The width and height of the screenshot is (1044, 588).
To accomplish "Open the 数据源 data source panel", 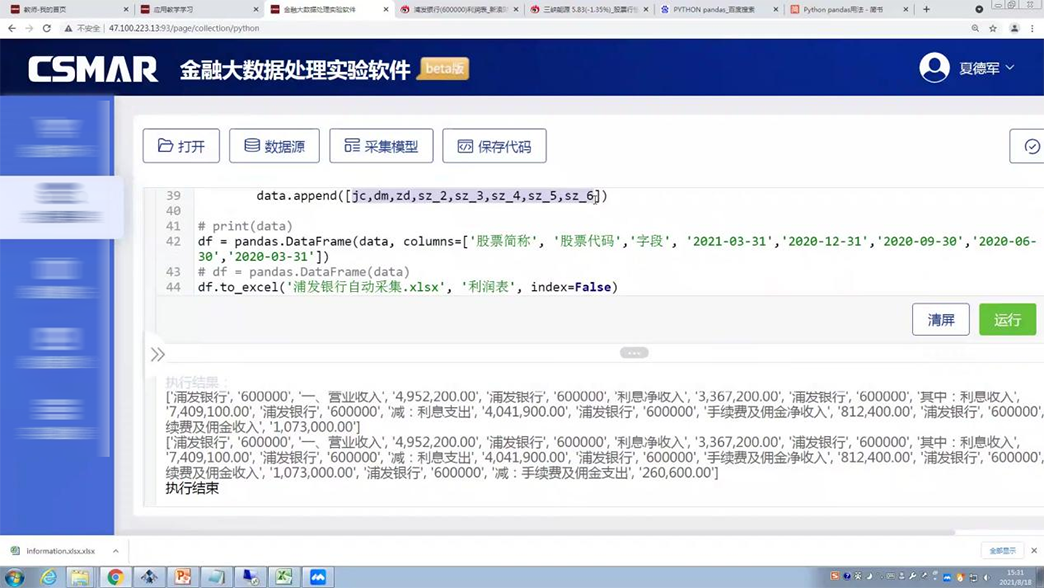I will [x=274, y=146].
